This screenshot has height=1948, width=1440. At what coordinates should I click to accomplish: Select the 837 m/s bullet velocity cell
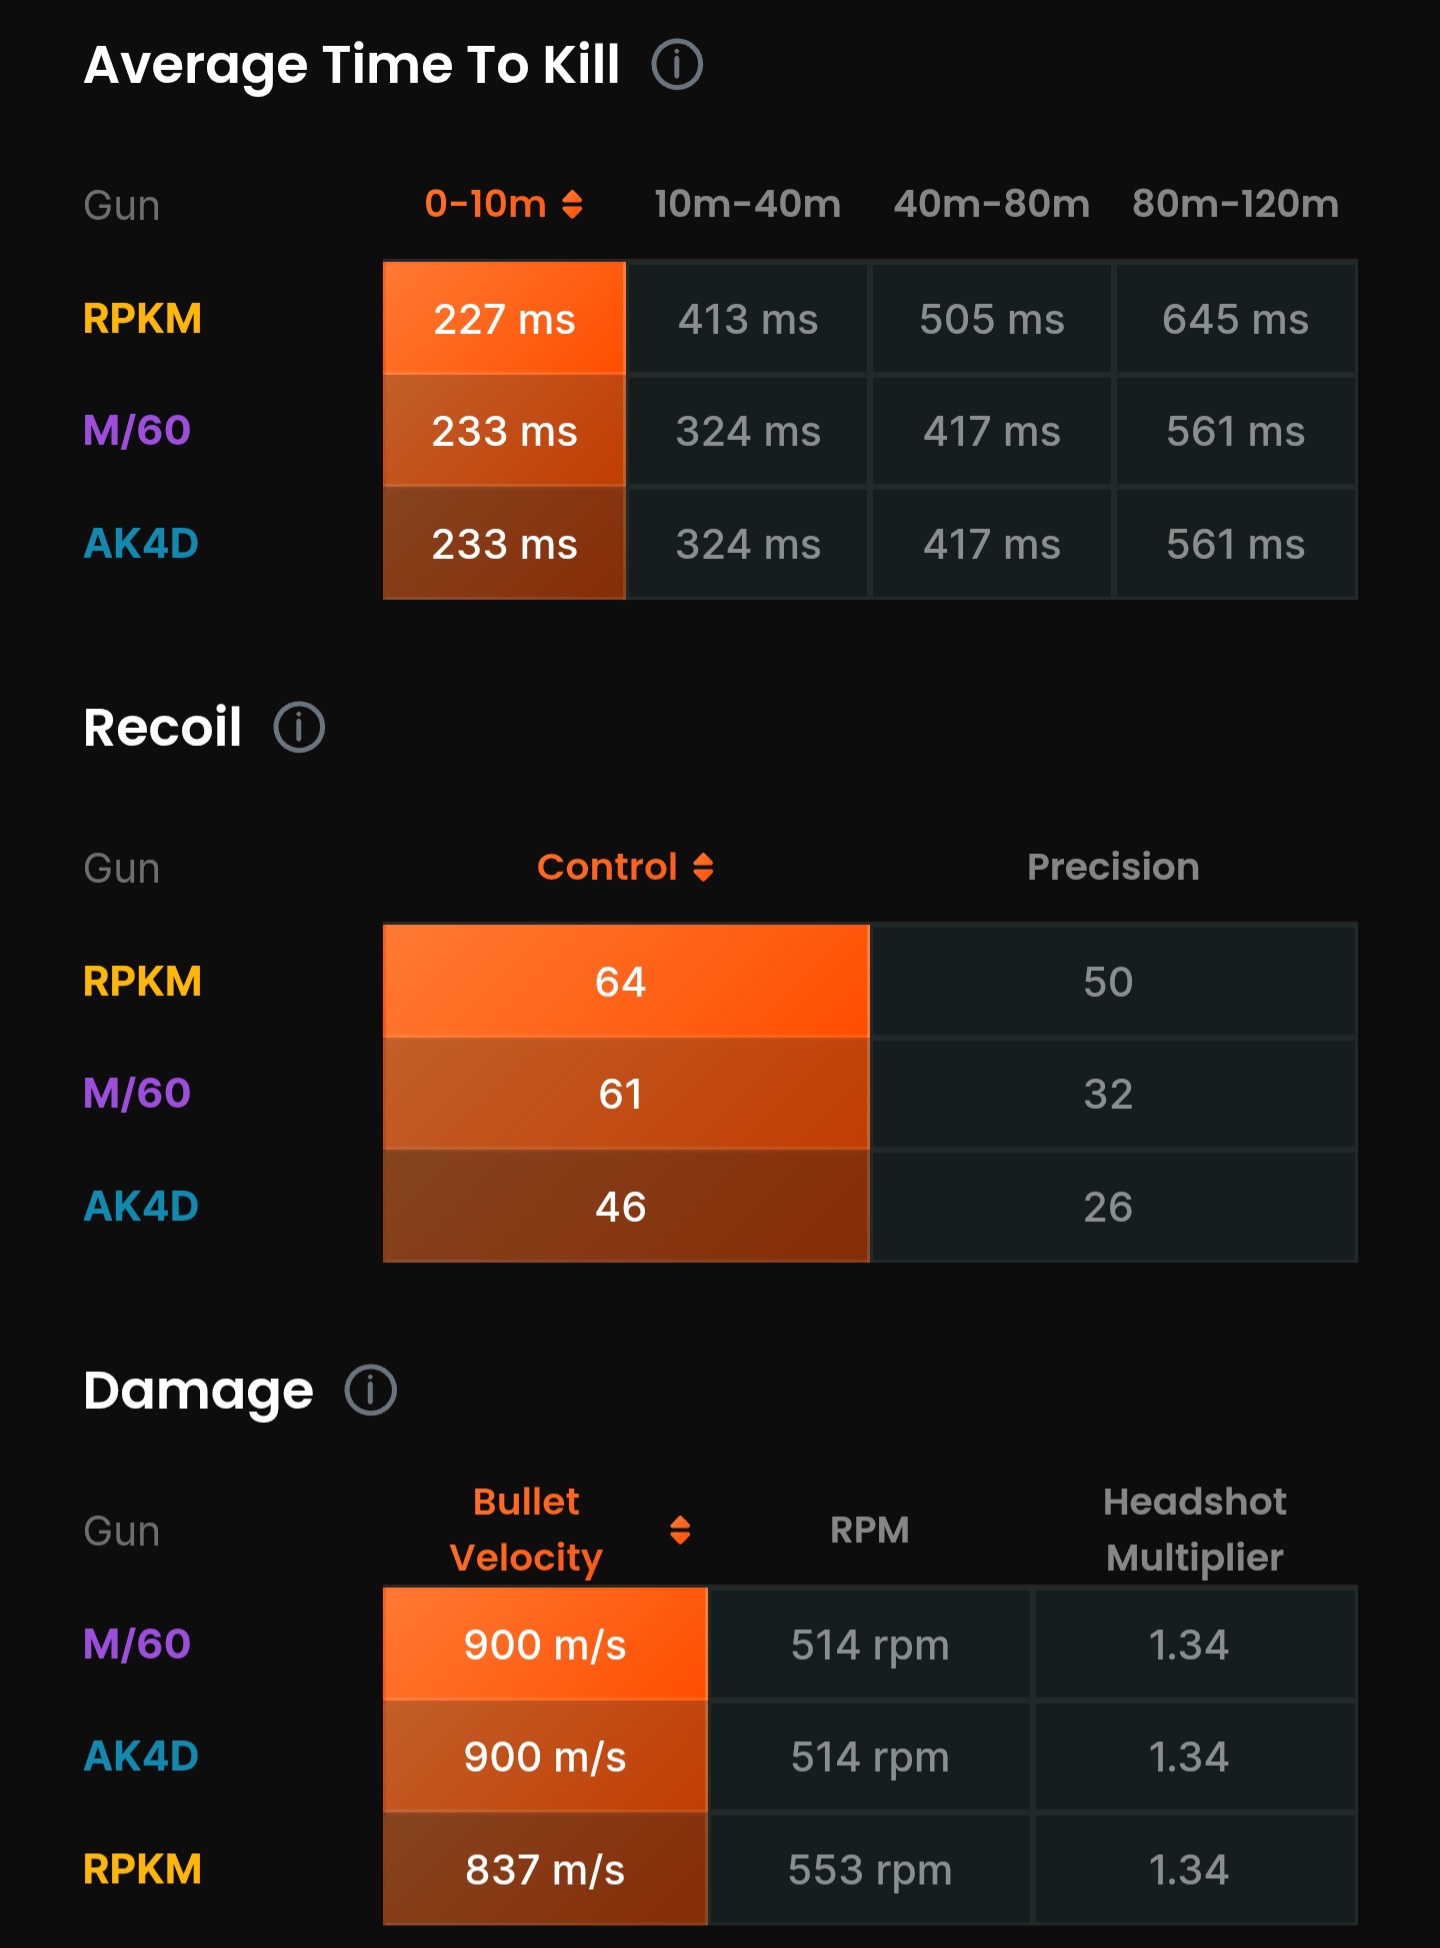click(x=545, y=1870)
